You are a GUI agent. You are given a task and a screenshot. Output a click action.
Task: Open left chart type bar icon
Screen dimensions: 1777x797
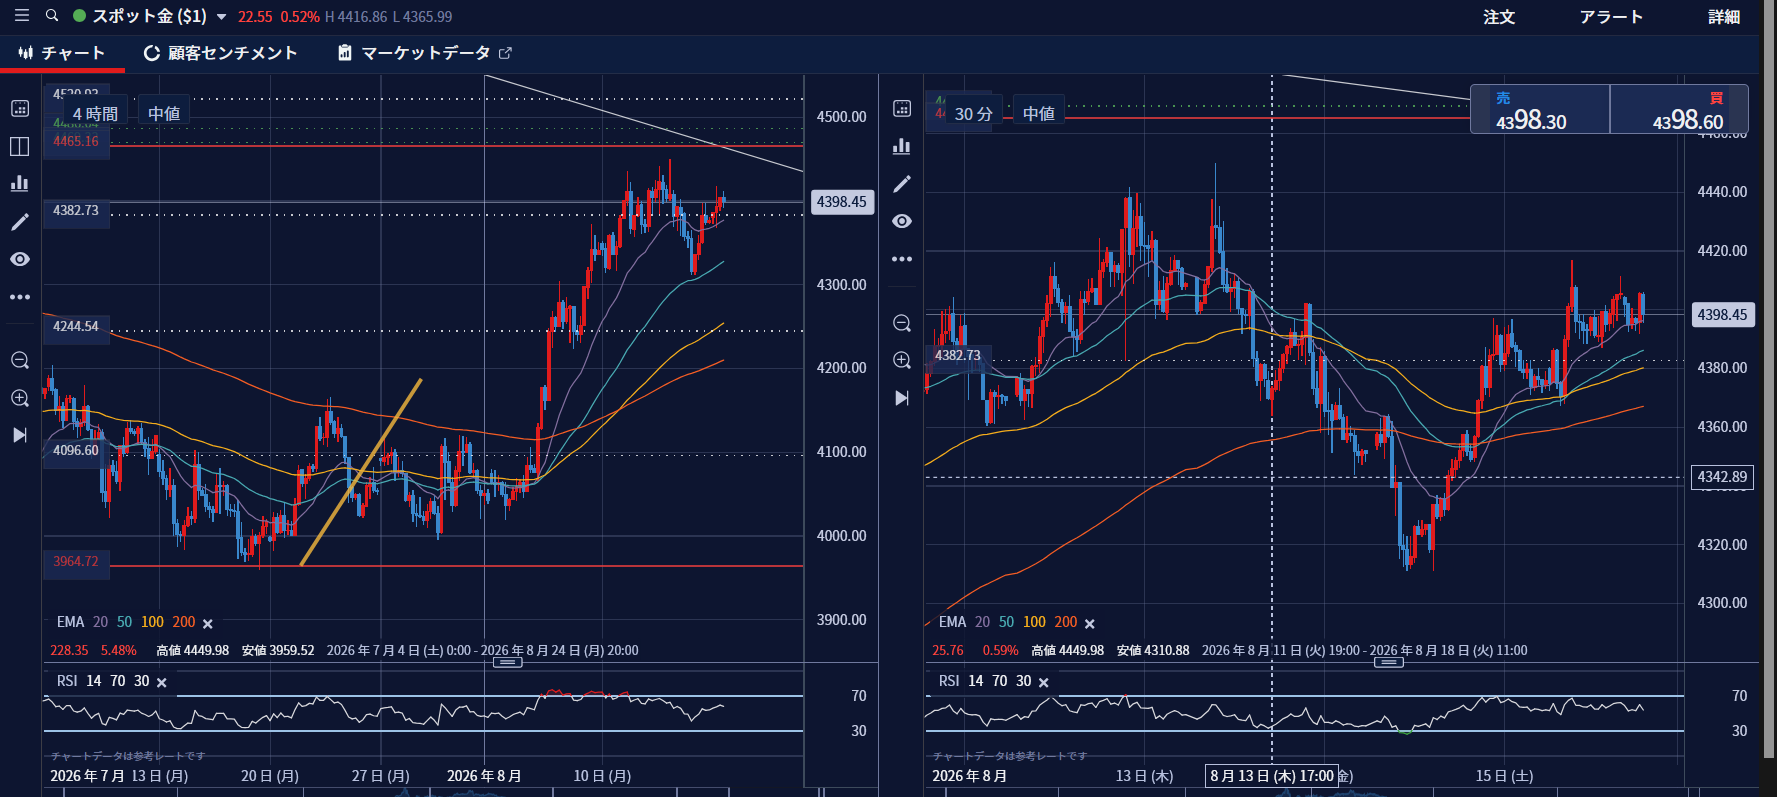[20, 183]
